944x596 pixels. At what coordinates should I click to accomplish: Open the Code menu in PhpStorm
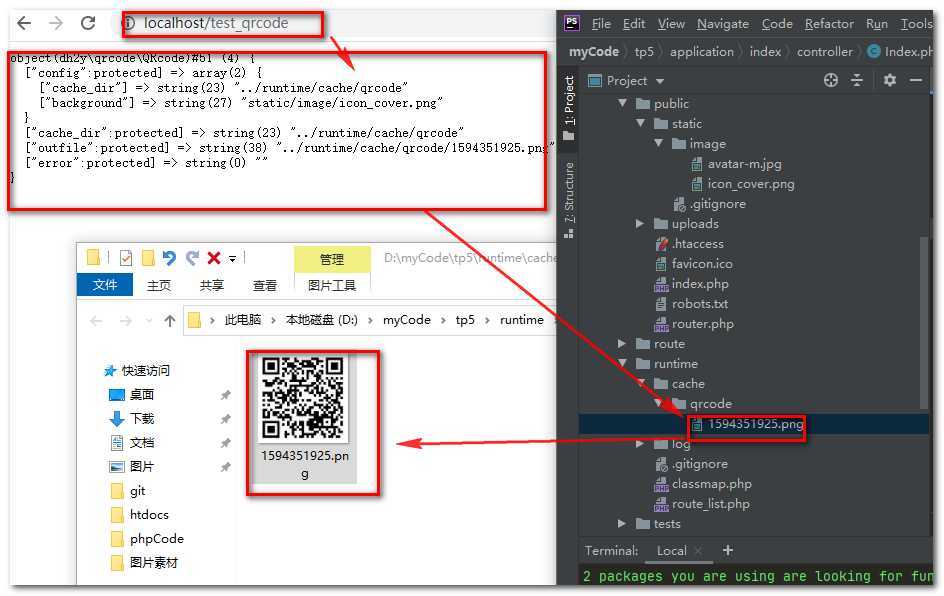(777, 23)
